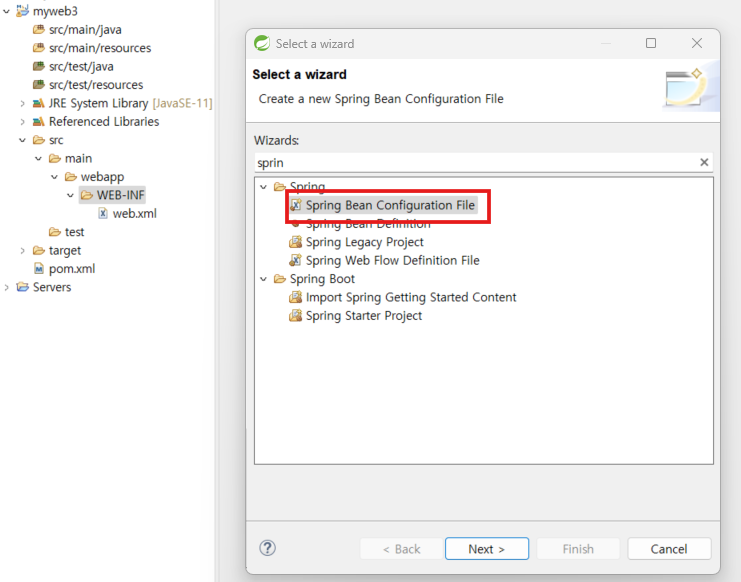Viewport: 741px width, 582px height.
Task: Select the myweb3 project icon
Action: point(22,10)
